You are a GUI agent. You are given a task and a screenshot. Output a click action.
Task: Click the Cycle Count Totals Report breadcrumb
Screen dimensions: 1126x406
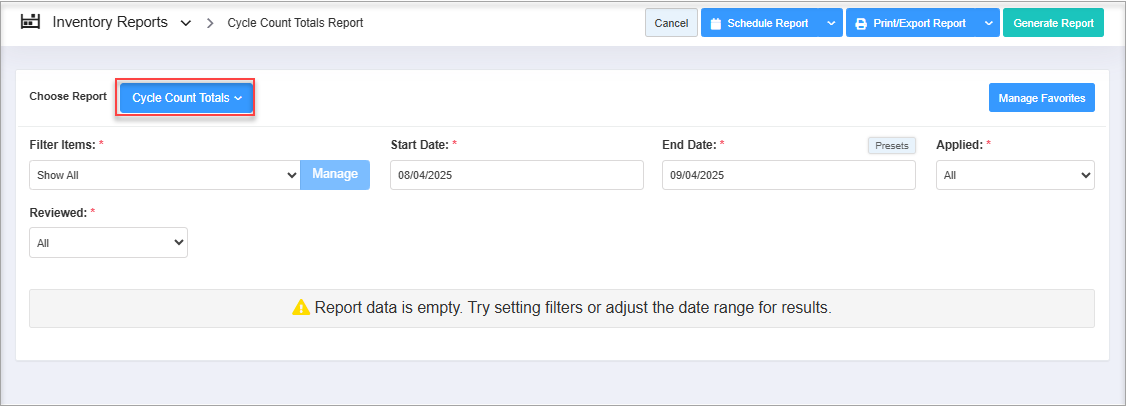click(295, 23)
